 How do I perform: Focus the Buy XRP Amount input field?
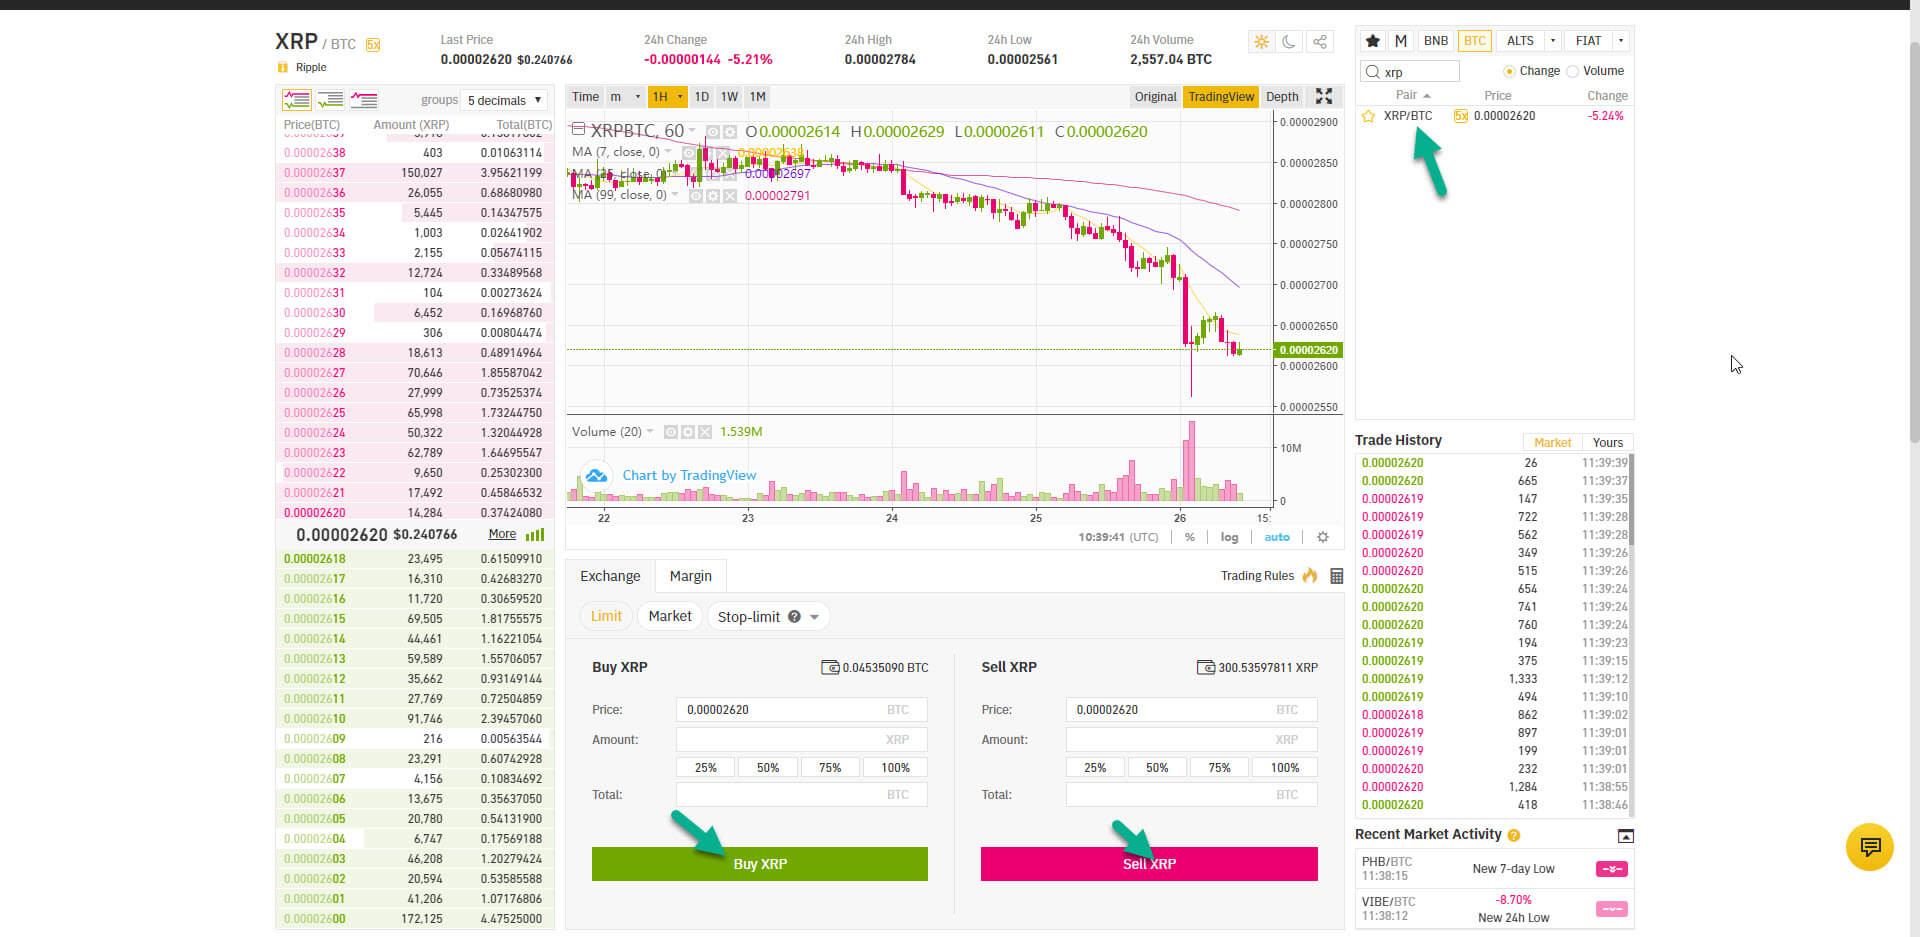coord(802,740)
